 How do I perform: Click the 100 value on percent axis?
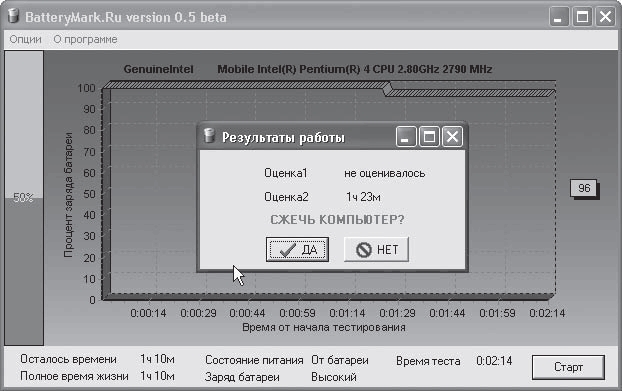click(86, 88)
